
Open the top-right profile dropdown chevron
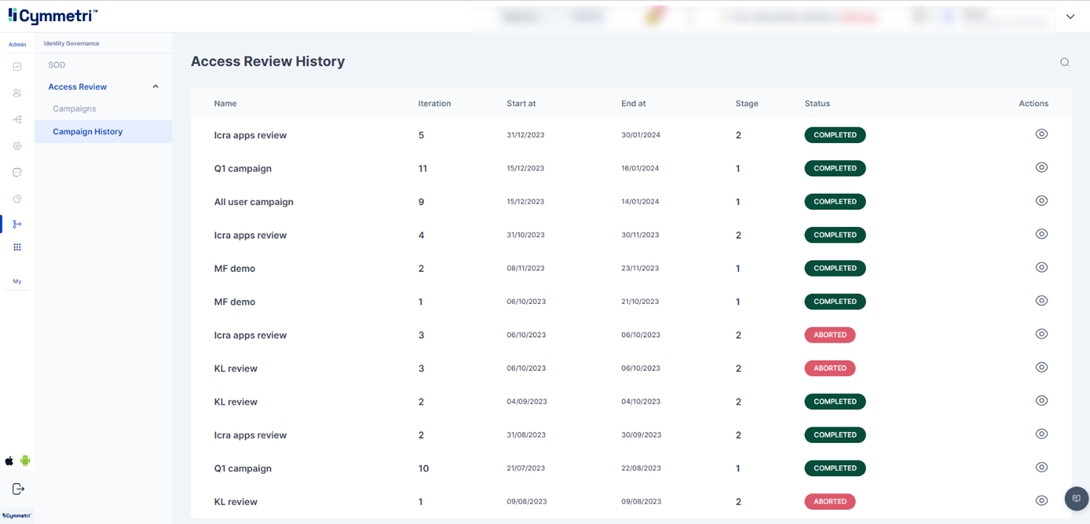point(1070,17)
